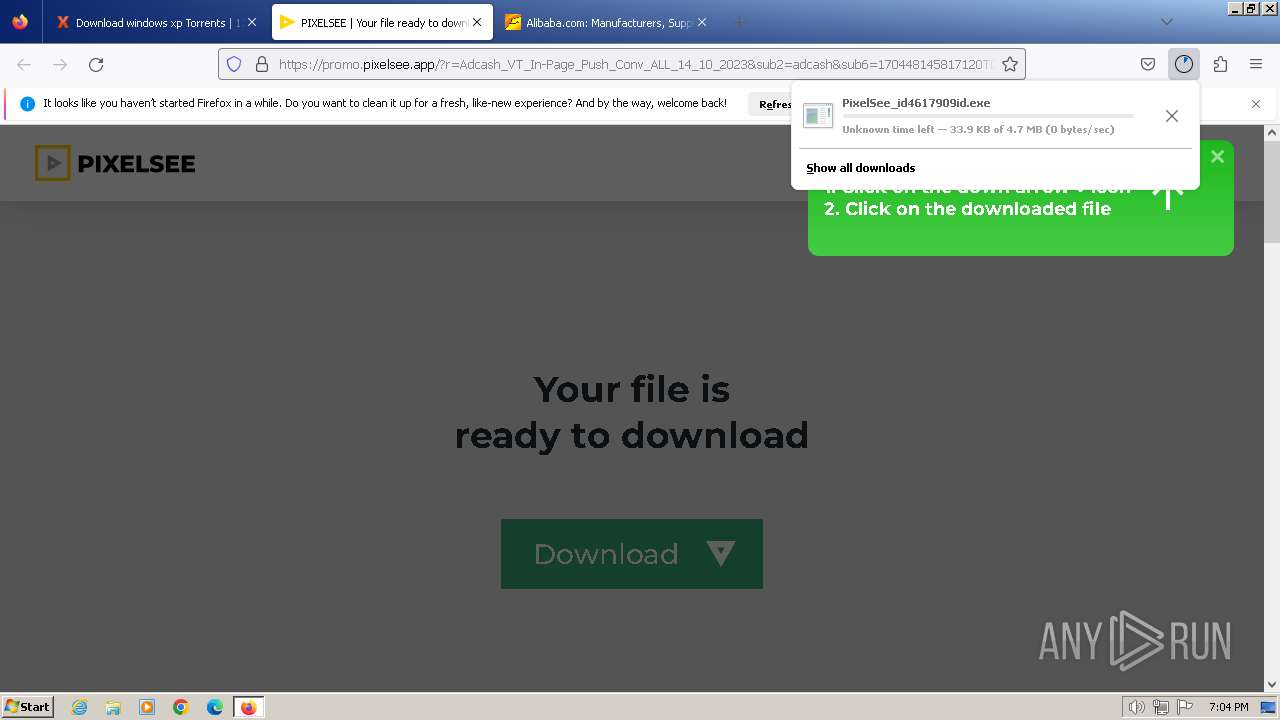
Task: Select the PIXELSEE file ready tab
Action: pos(382,22)
